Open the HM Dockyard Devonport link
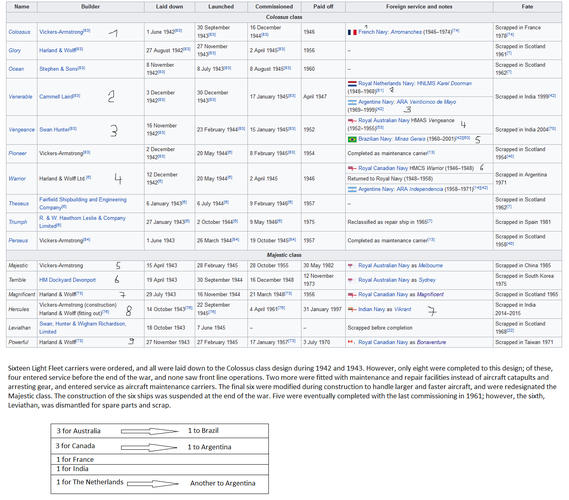The width and height of the screenshot is (569, 500). [67, 280]
